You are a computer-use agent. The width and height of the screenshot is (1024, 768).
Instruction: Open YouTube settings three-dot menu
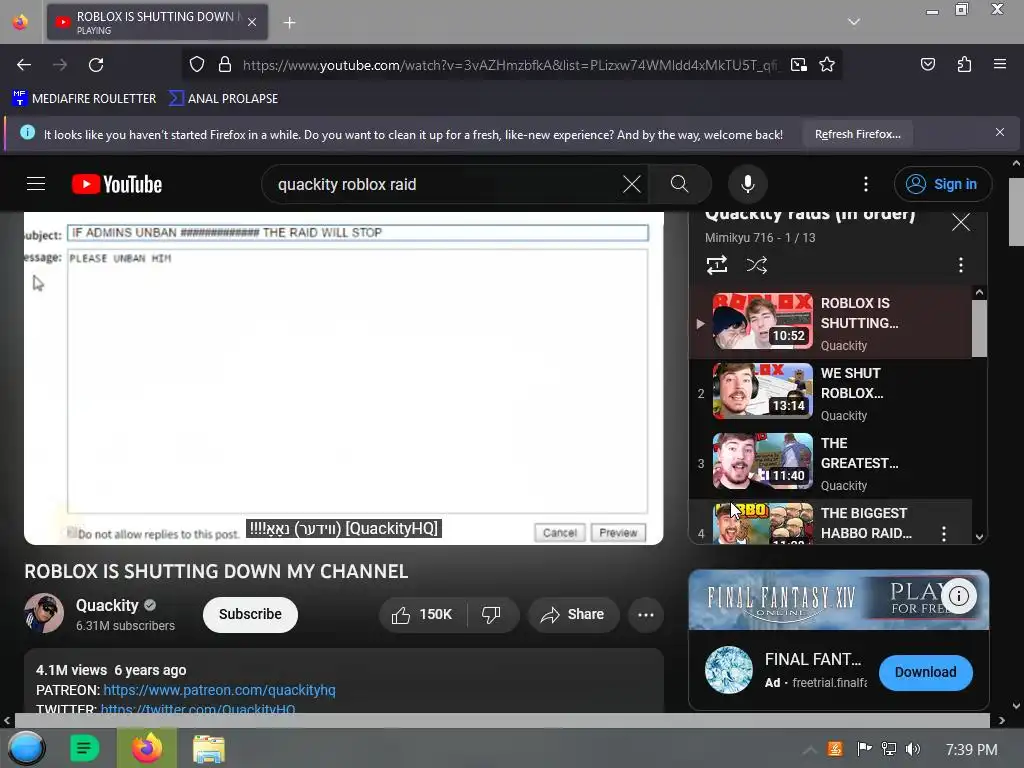[x=865, y=184]
